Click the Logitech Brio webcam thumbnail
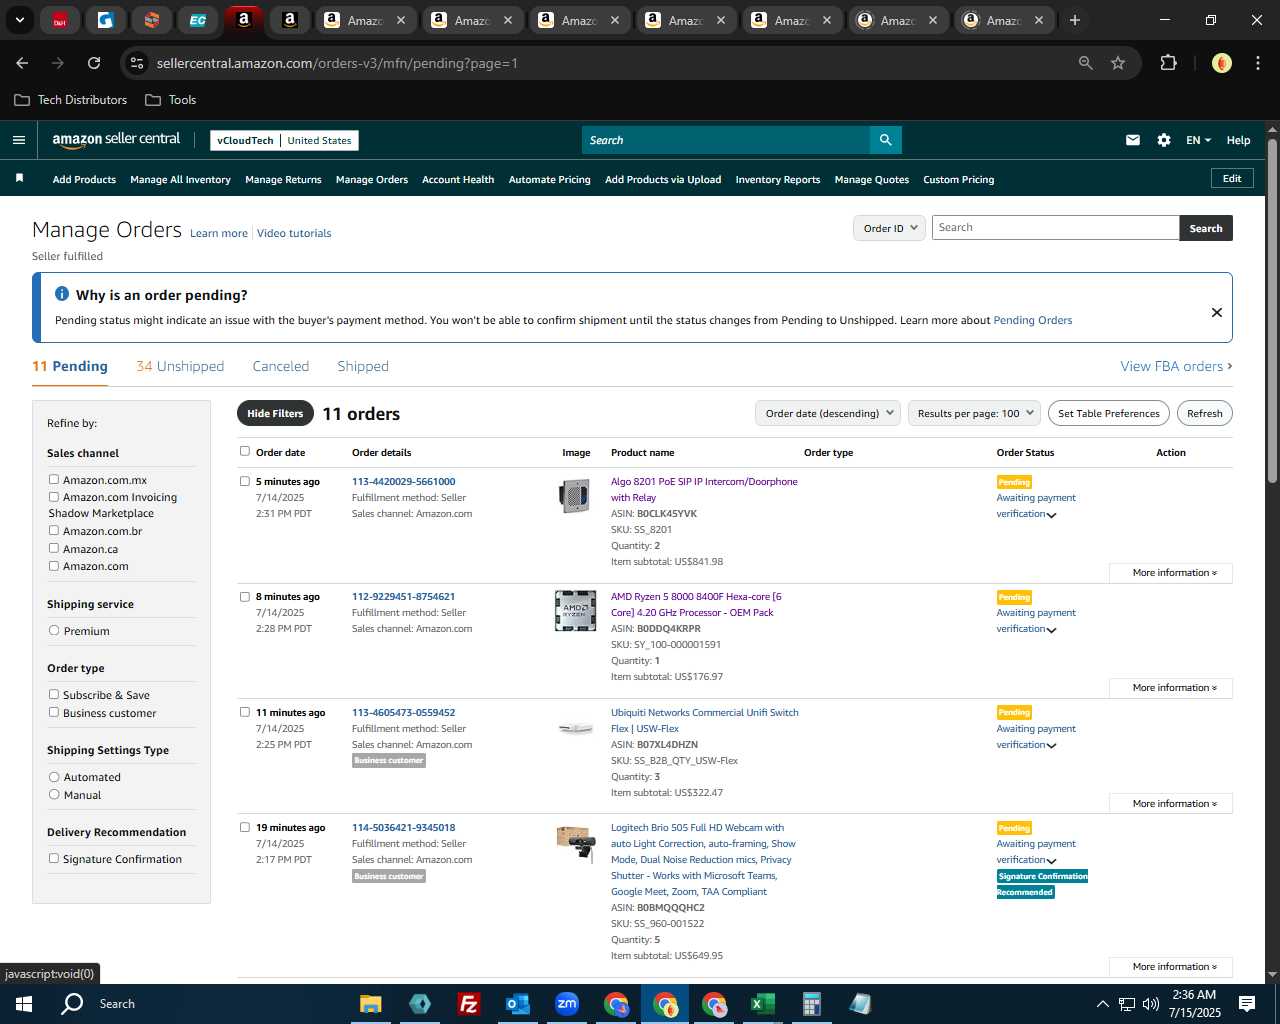The width and height of the screenshot is (1280, 1024). click(576, 843)
